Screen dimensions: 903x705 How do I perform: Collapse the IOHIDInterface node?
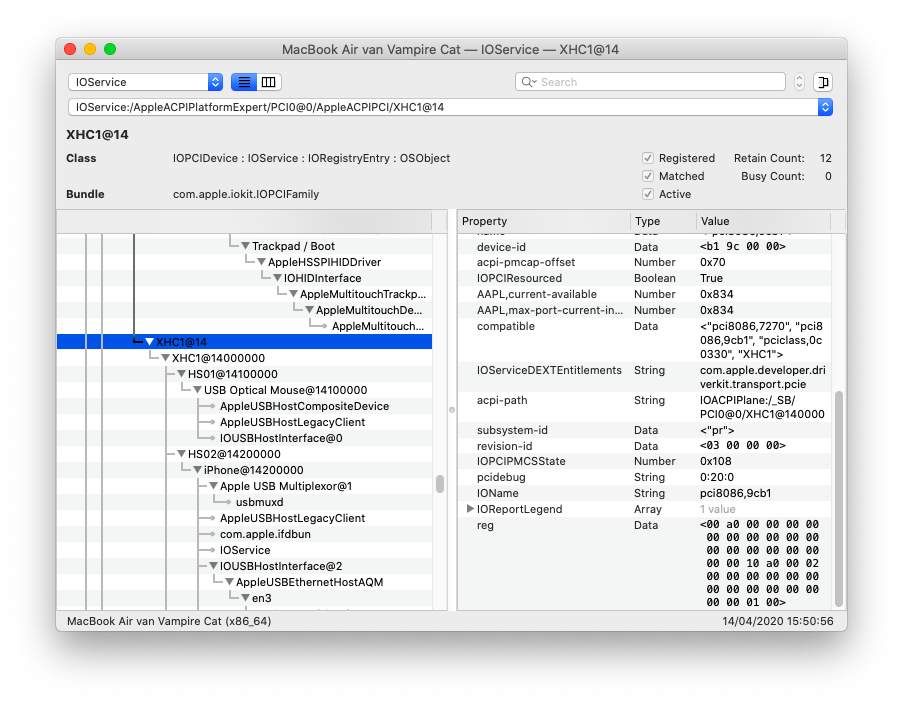click(278, 278)
